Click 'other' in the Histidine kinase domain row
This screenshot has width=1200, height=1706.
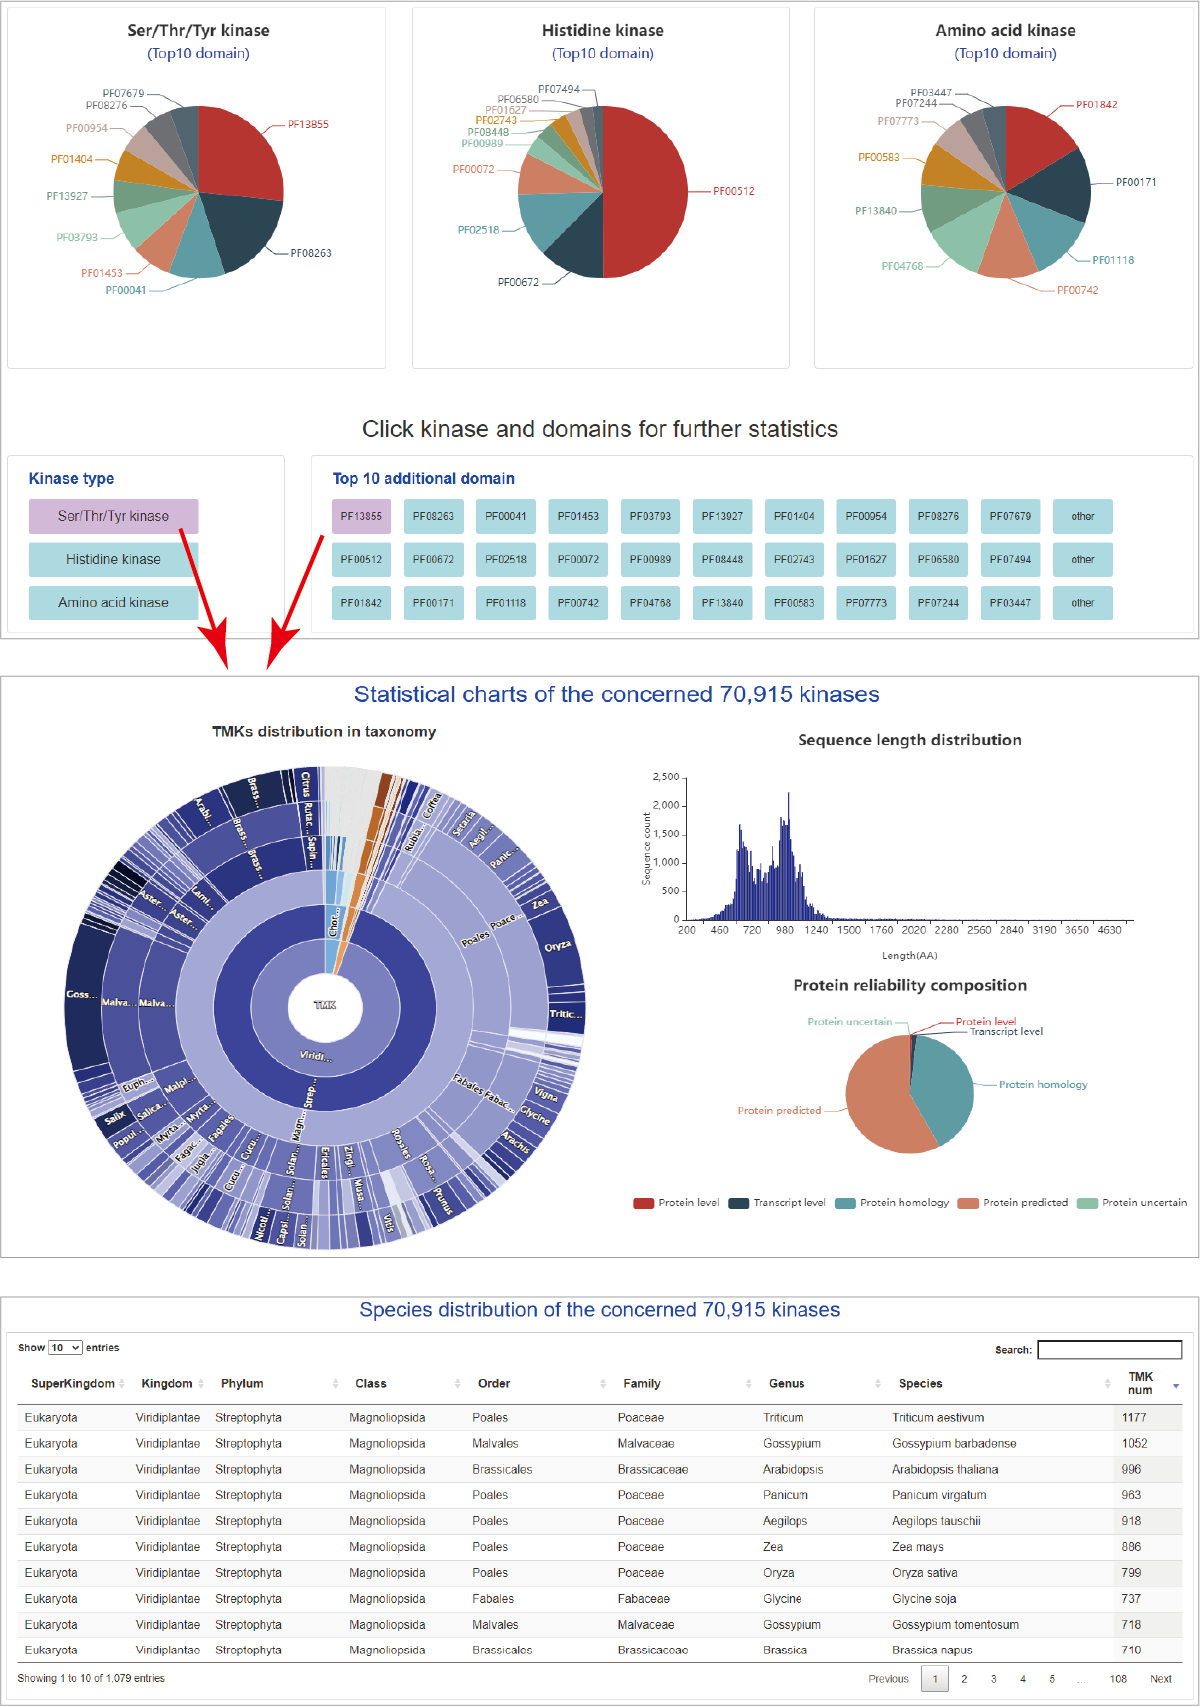[1083, 559]
